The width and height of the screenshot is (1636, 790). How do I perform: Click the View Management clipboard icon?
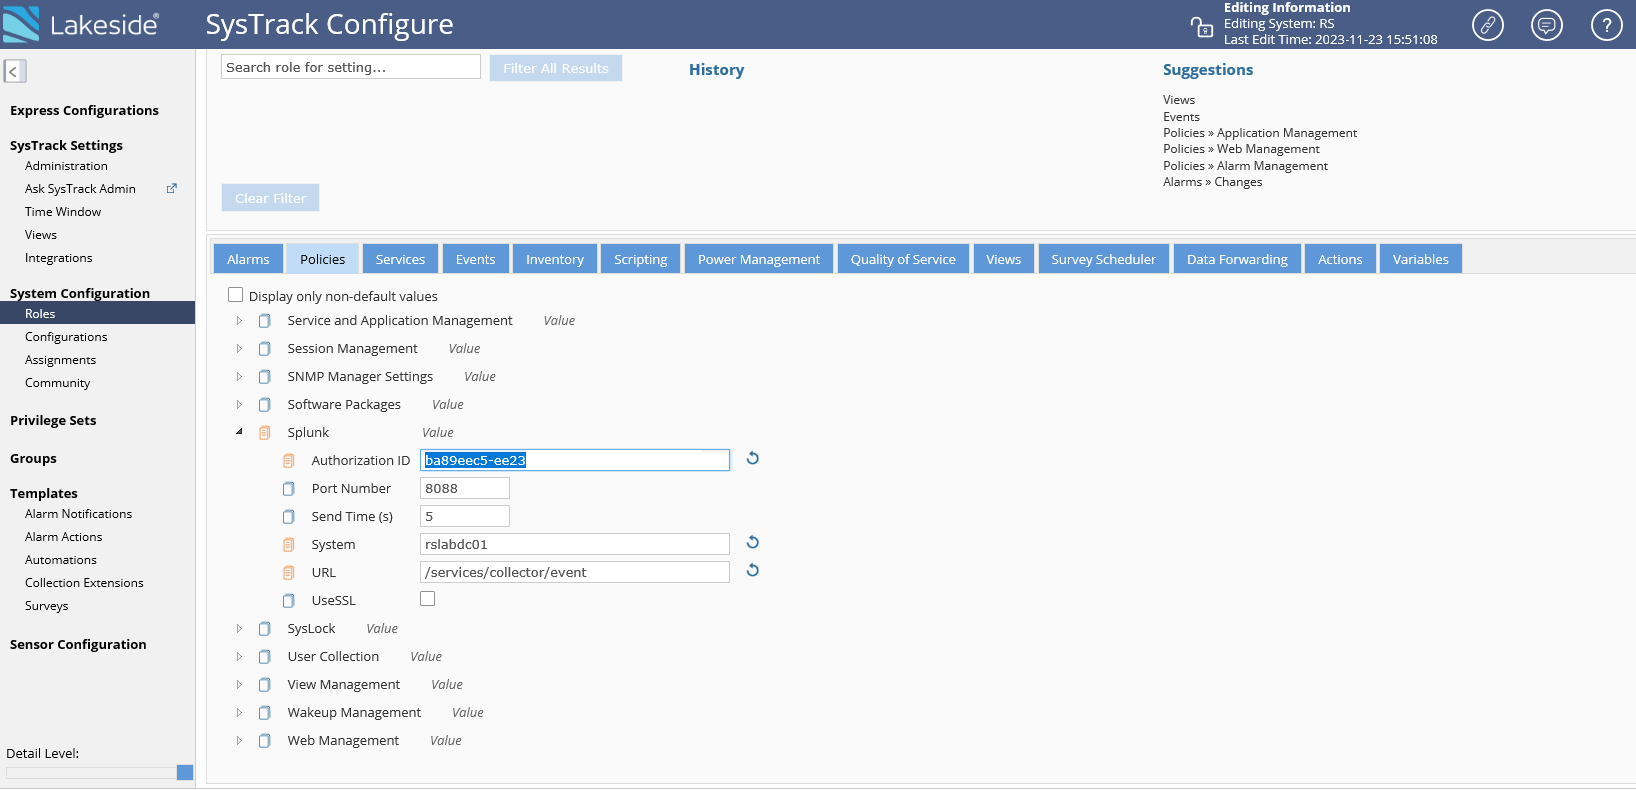[265, 685]
